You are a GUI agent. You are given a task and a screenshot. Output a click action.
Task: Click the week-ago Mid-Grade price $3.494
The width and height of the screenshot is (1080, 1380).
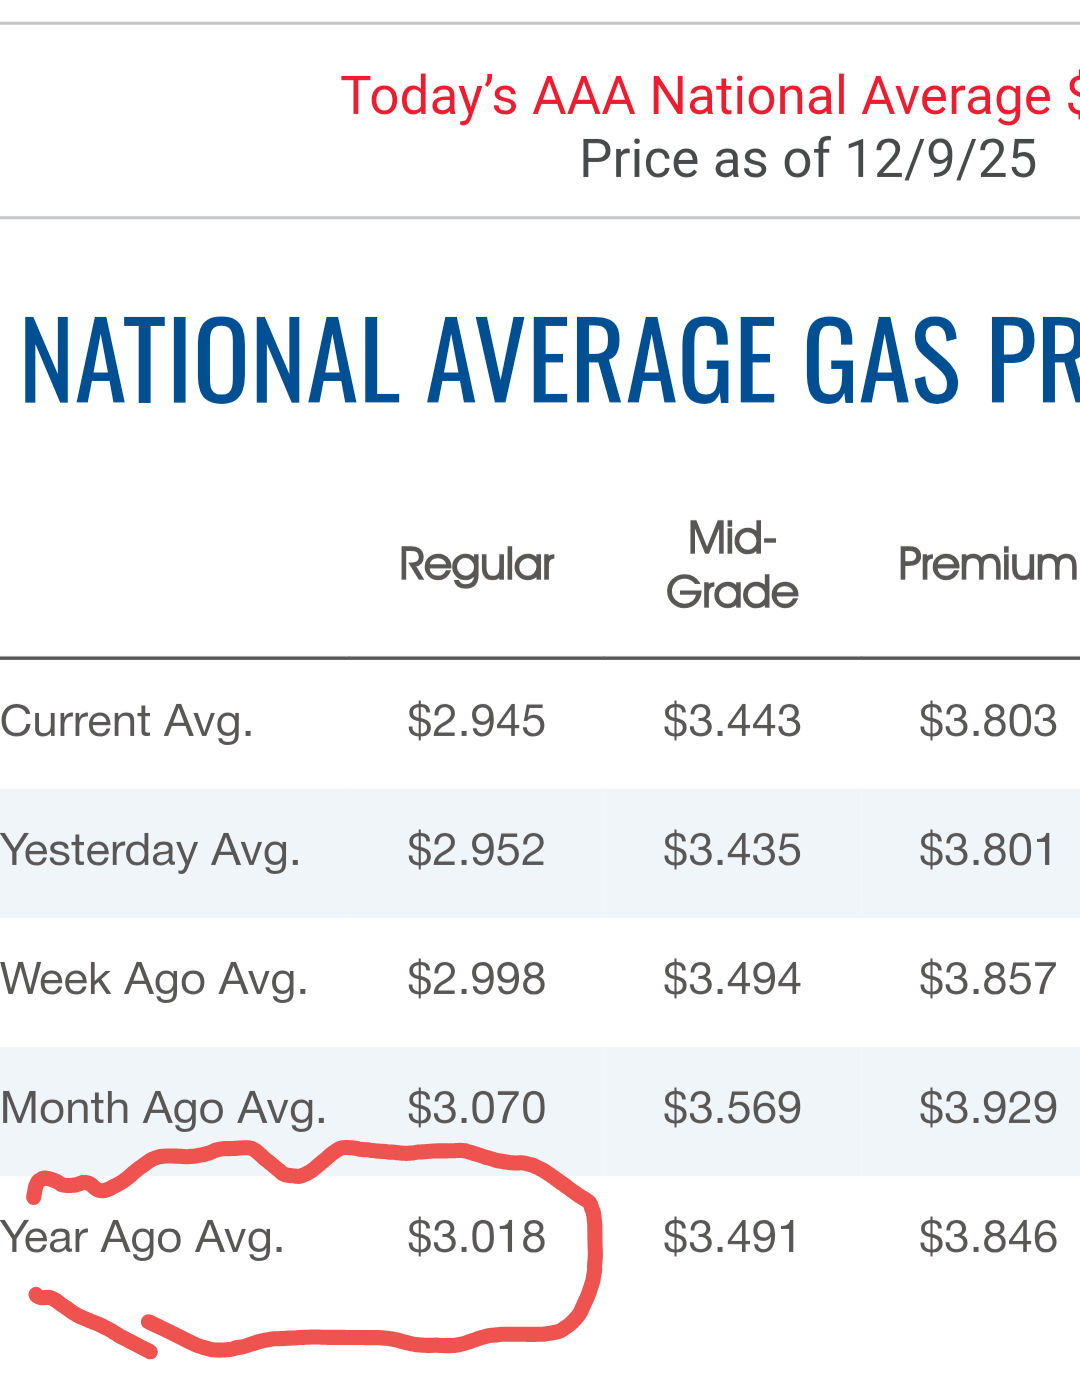[732, 979]
